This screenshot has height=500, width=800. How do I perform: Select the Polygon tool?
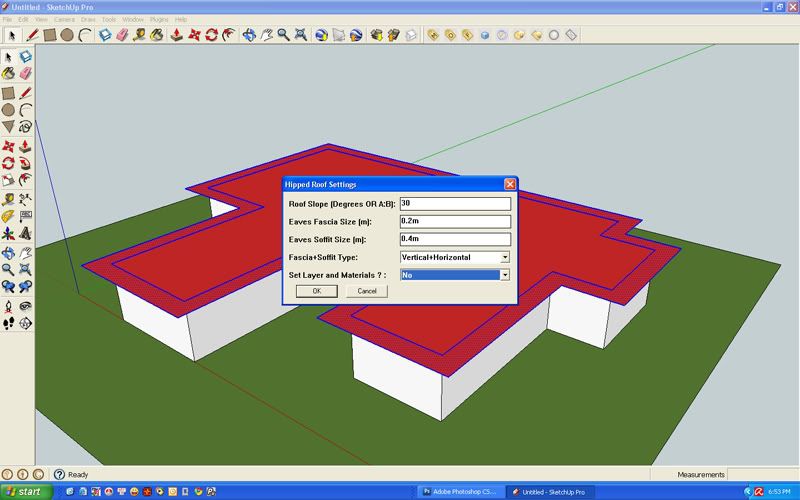(8, 127)
